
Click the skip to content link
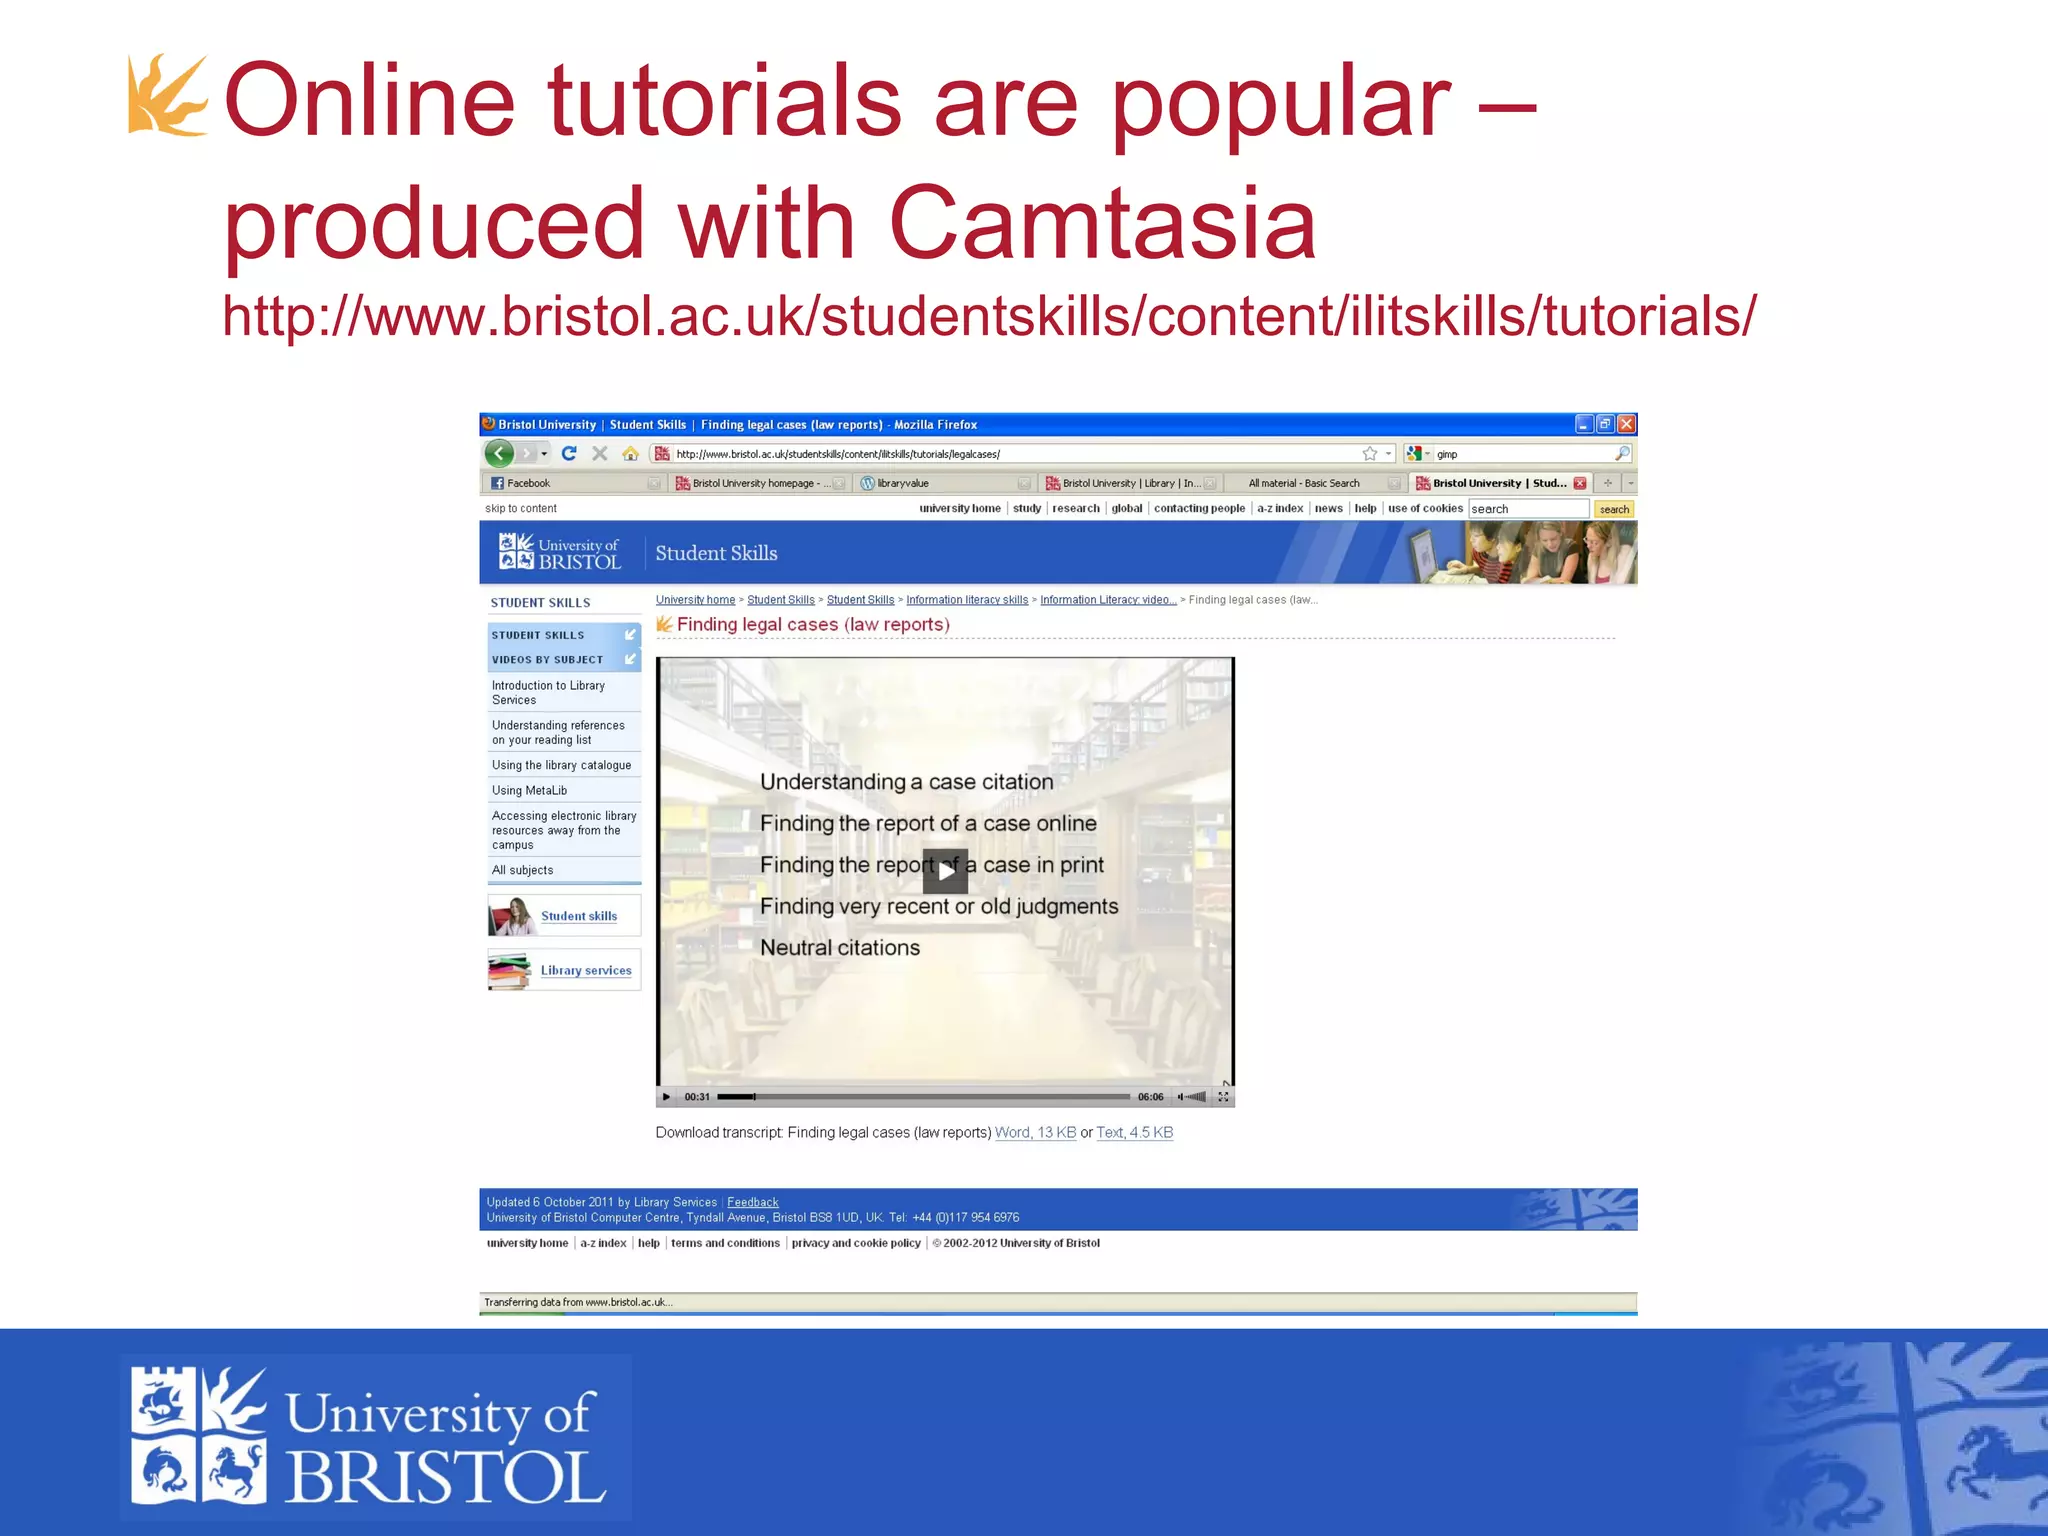tap(521, 508)
